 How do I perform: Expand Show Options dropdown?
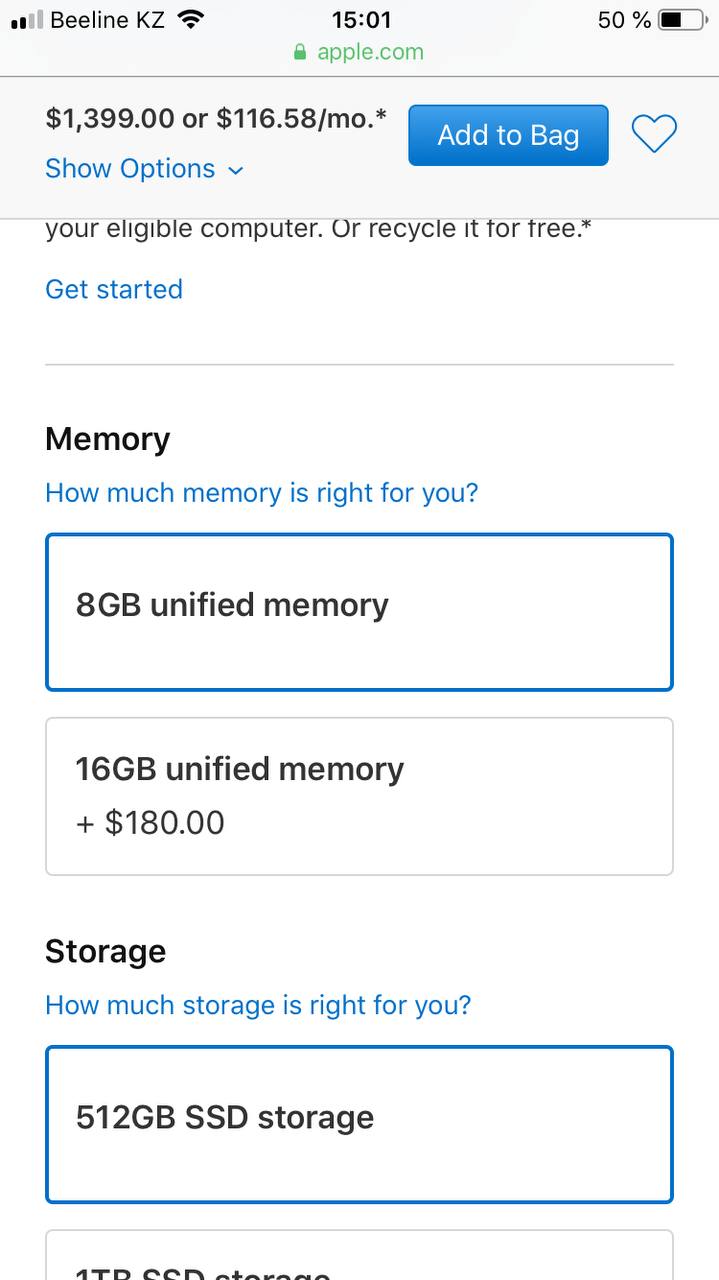click(144, 169)
